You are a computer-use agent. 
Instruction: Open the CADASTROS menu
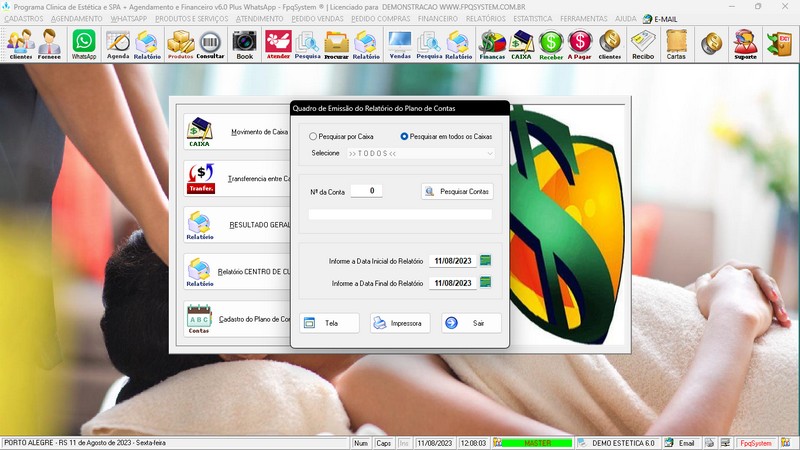pyautogui.click(x=24, y=18)
